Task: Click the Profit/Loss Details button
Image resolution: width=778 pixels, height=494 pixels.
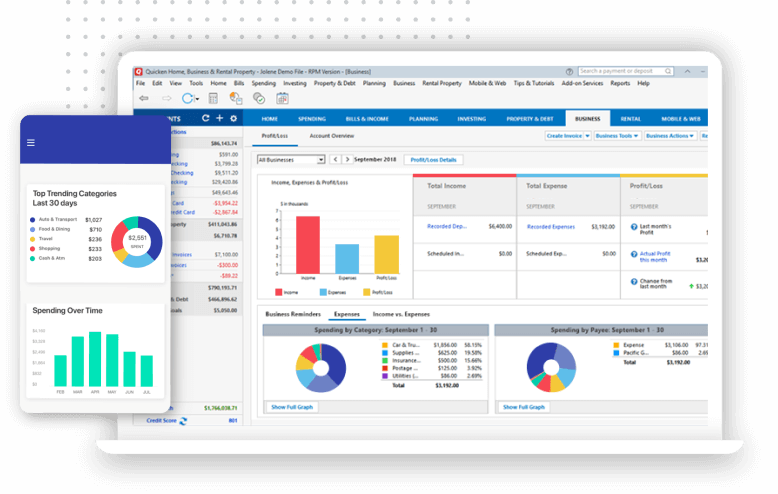Action: click(433, 160)
